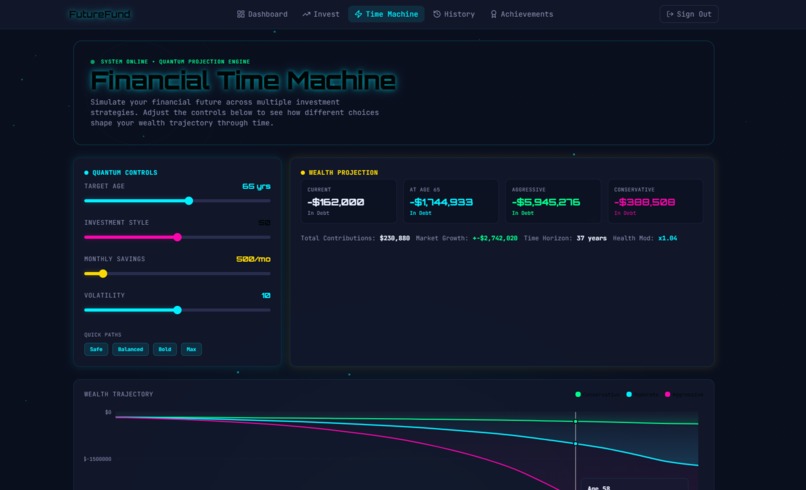Click the 'Financial Time Machine' heading

[243, 81]
